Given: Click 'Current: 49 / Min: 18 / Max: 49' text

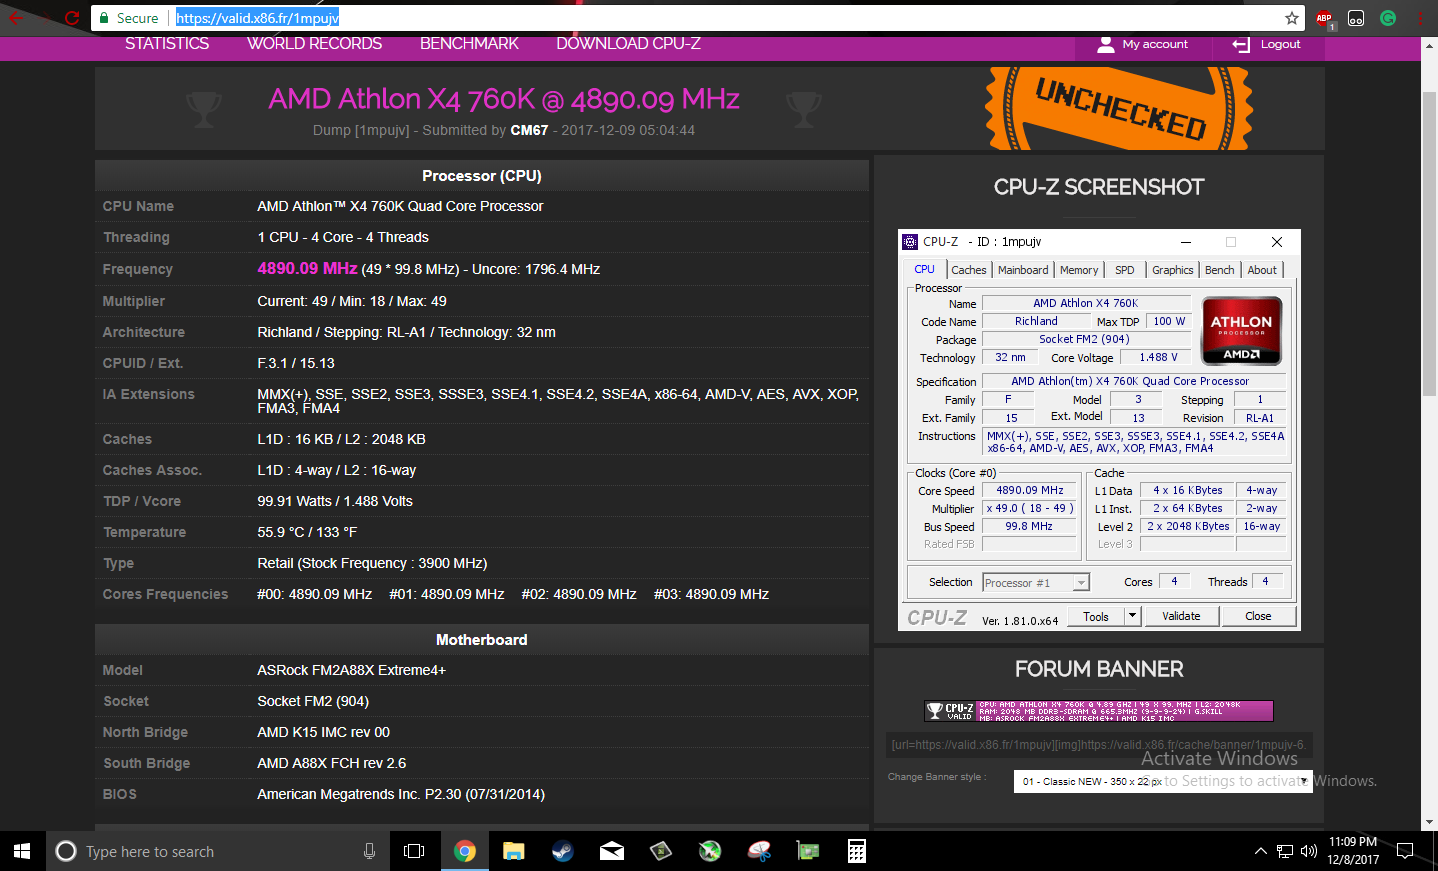Looking at the screenshot, I should point(352,301).
